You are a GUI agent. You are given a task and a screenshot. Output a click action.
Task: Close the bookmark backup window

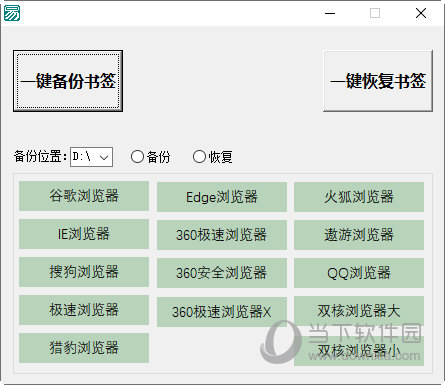click(x=421, y=13)
